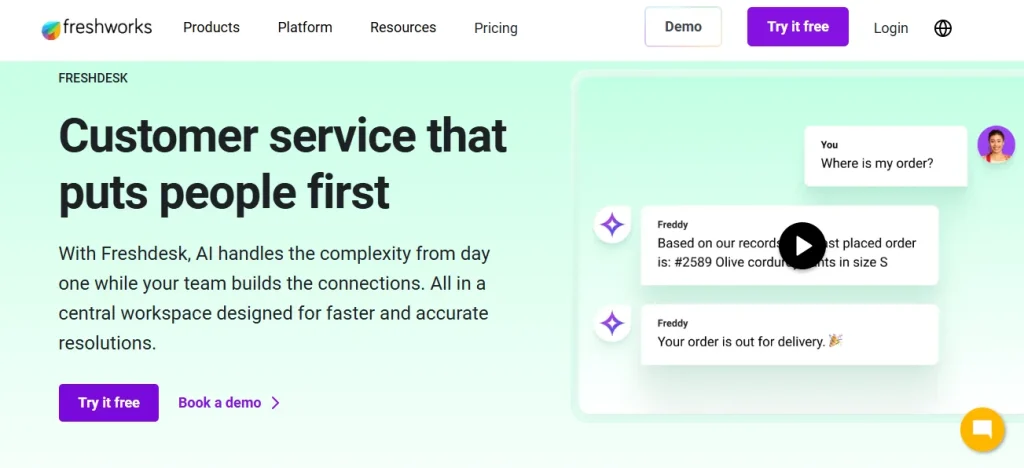This screenshot has width=1024, height=468.
Task: Click the FRESHDESK label text
Action: click(x=93, y=78)
